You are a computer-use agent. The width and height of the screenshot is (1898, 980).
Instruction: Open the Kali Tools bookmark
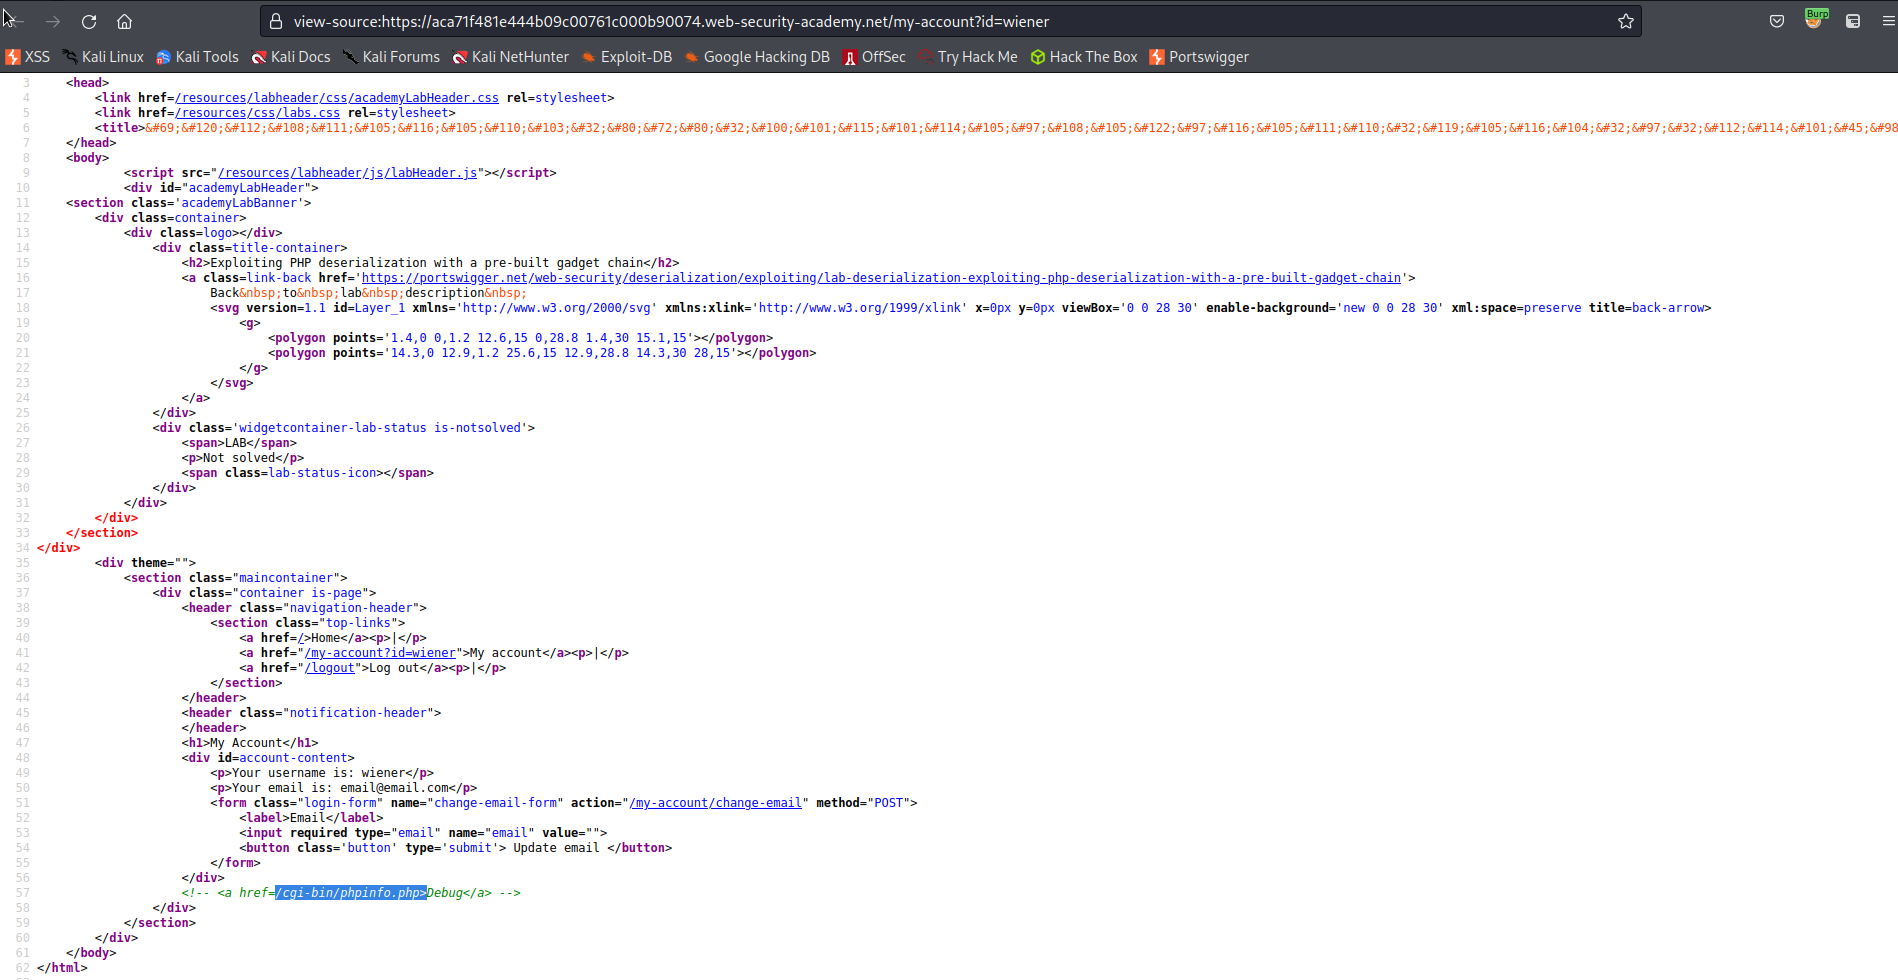[x=197, y=57]
